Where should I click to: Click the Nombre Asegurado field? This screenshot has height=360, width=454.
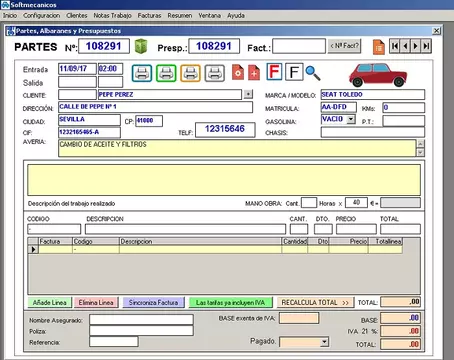pos(141,320)
